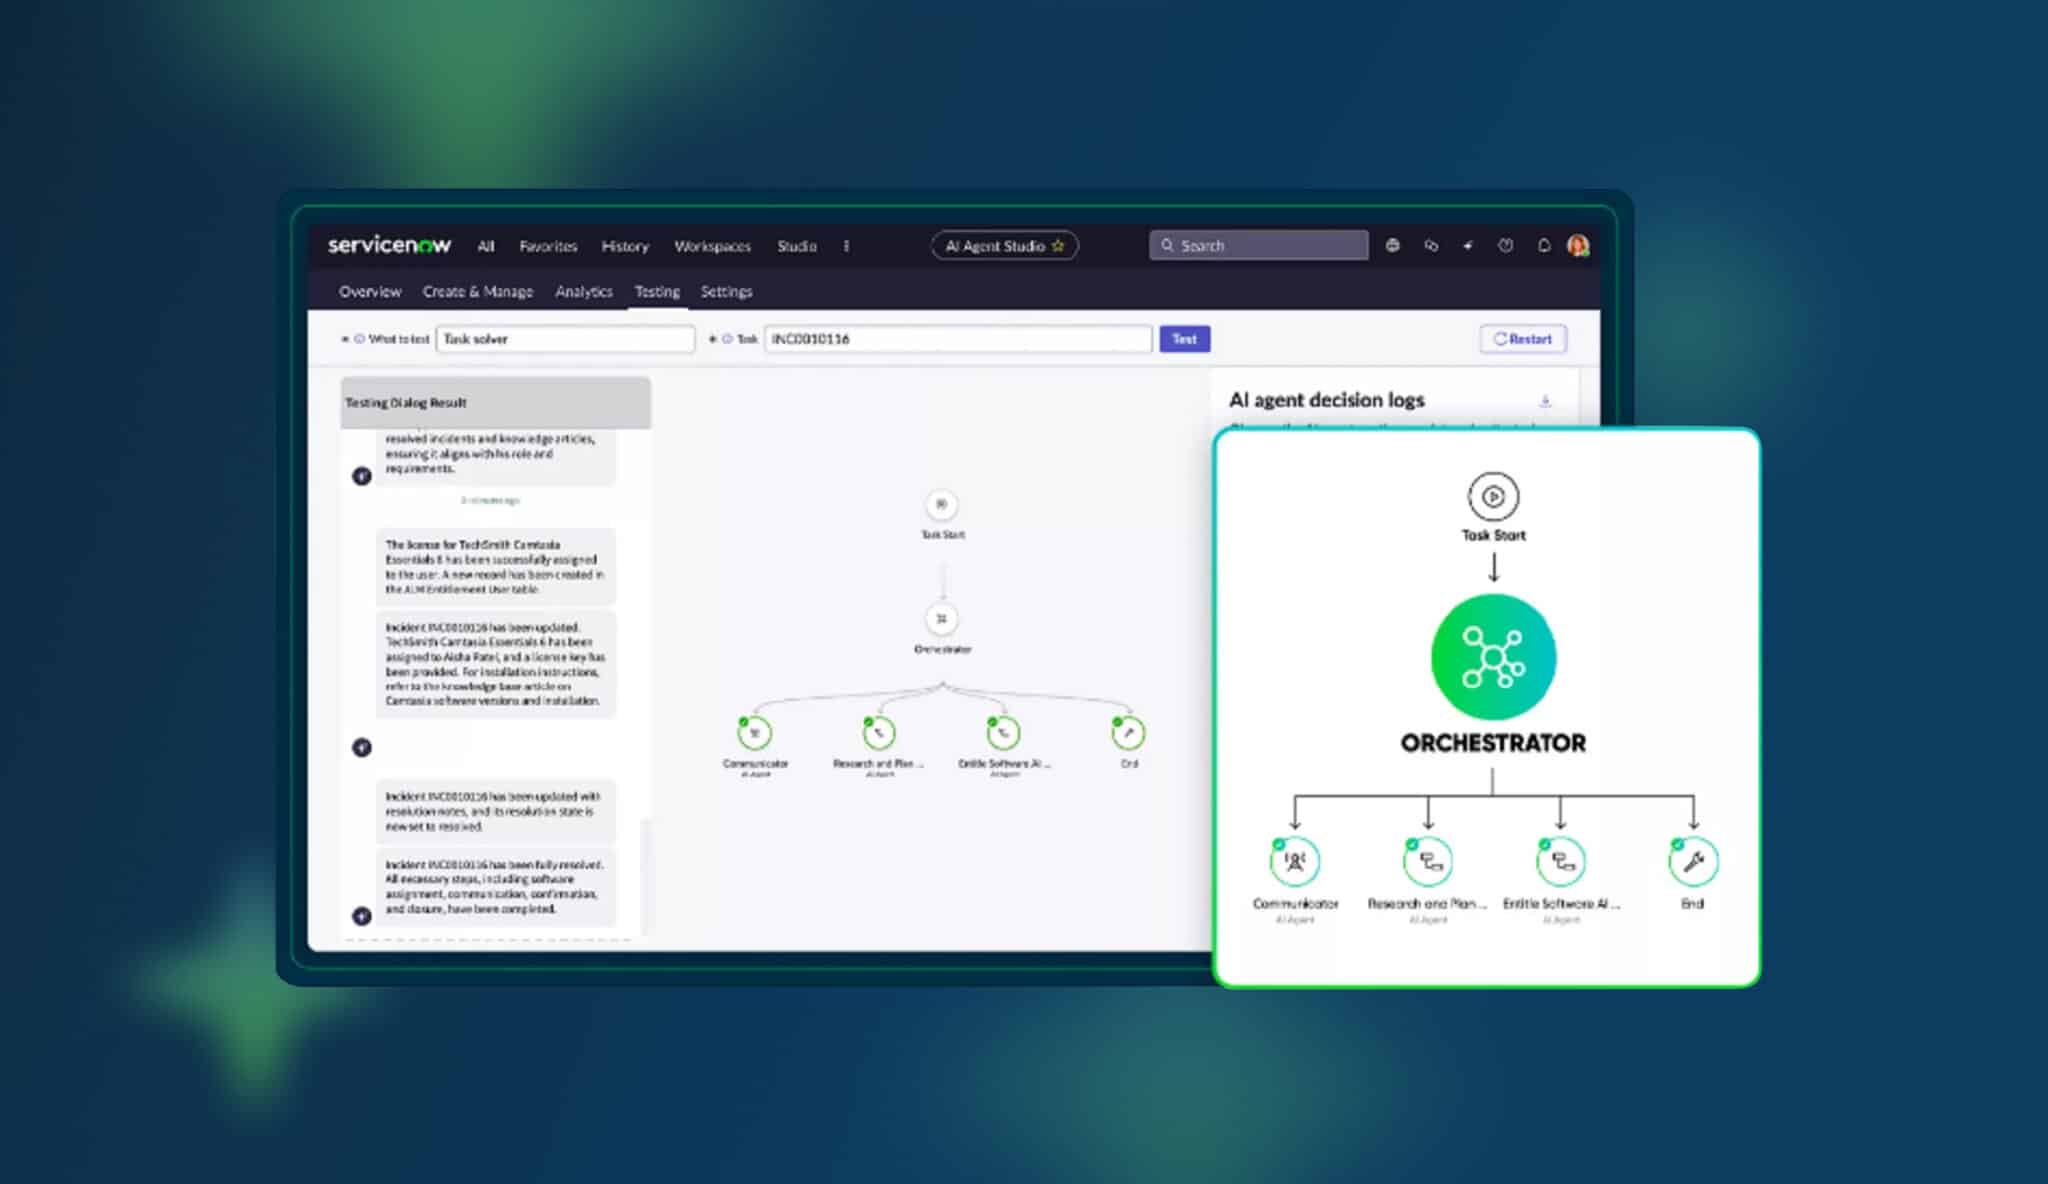Click Research and Plan icon in zoomed card
The width and height of the screenshot is (2048, 1184).
pos(1428,862)
